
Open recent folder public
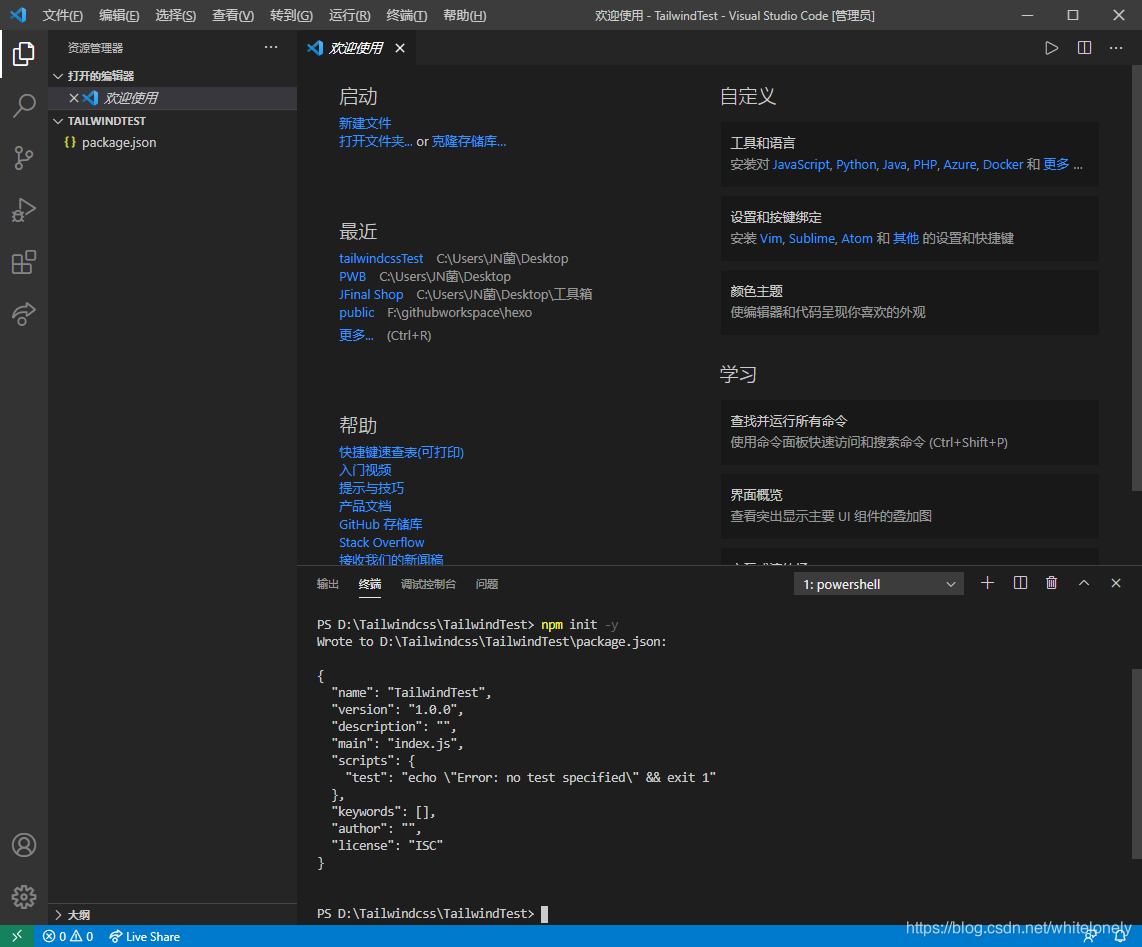click(357, 313)
